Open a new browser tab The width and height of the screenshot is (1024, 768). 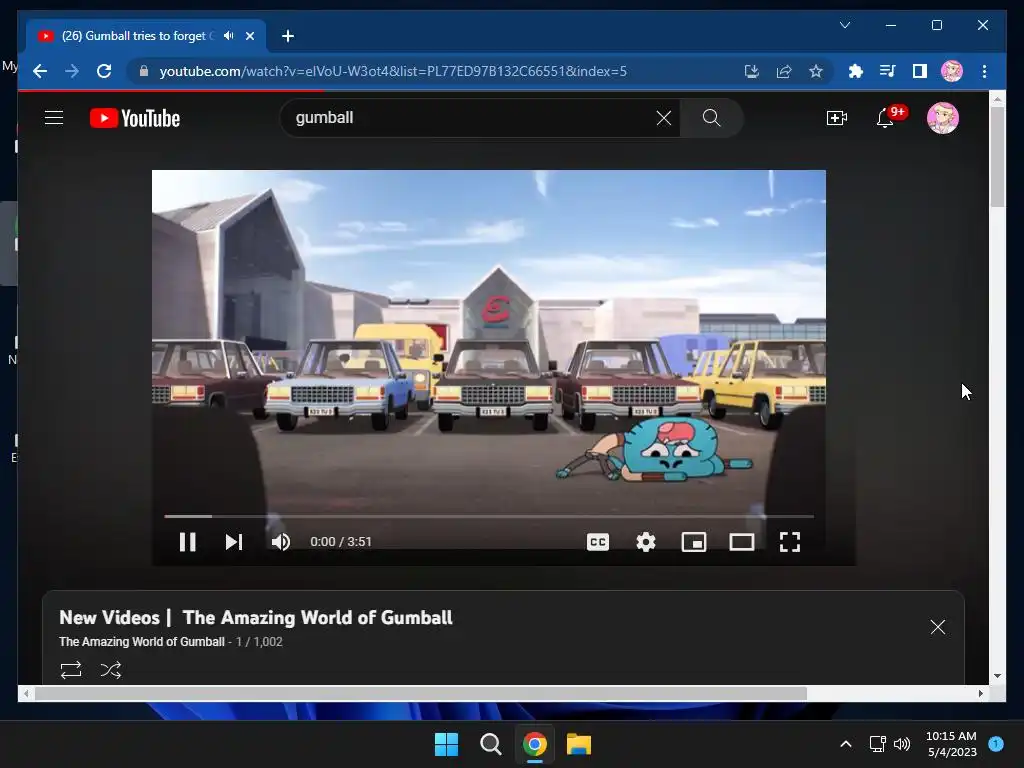click(288, 36)
